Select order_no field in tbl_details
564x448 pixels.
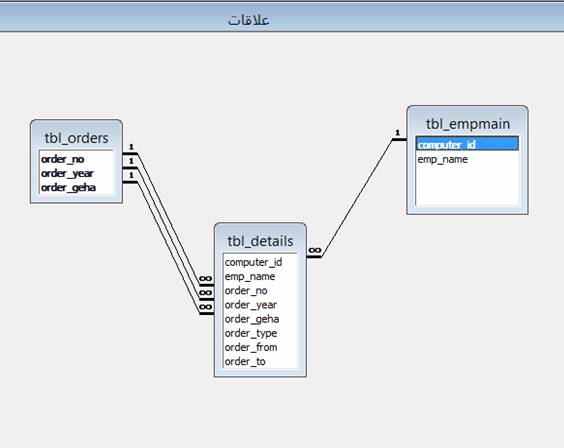point(260,291)
